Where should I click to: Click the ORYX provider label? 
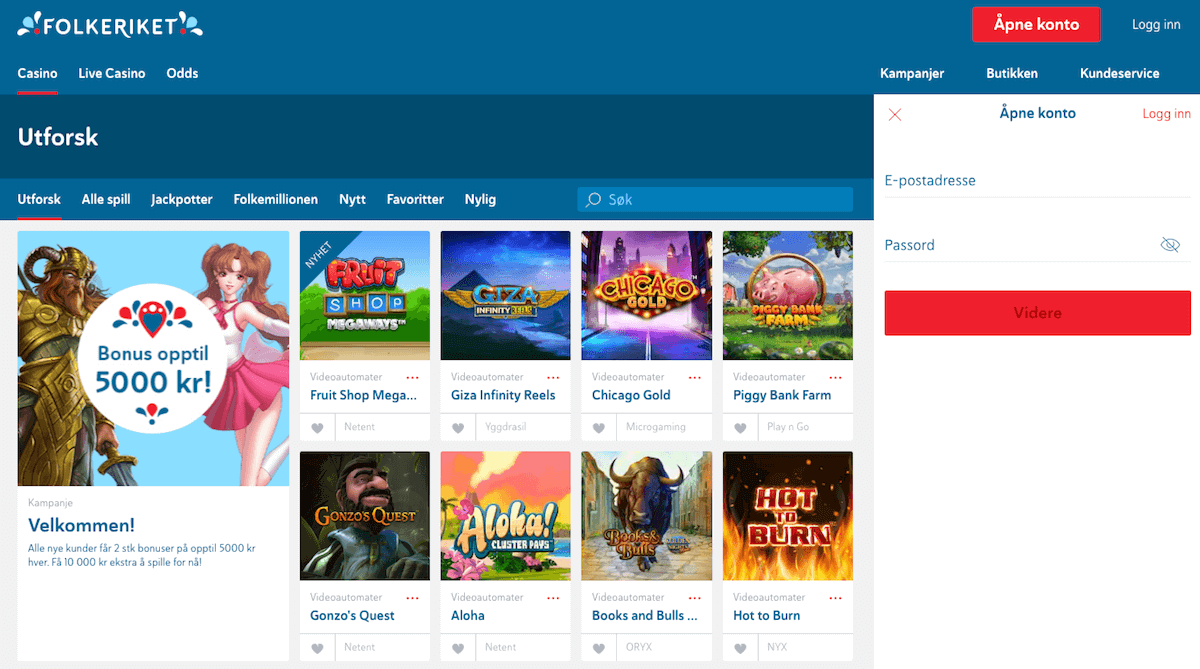coord(639,648)
